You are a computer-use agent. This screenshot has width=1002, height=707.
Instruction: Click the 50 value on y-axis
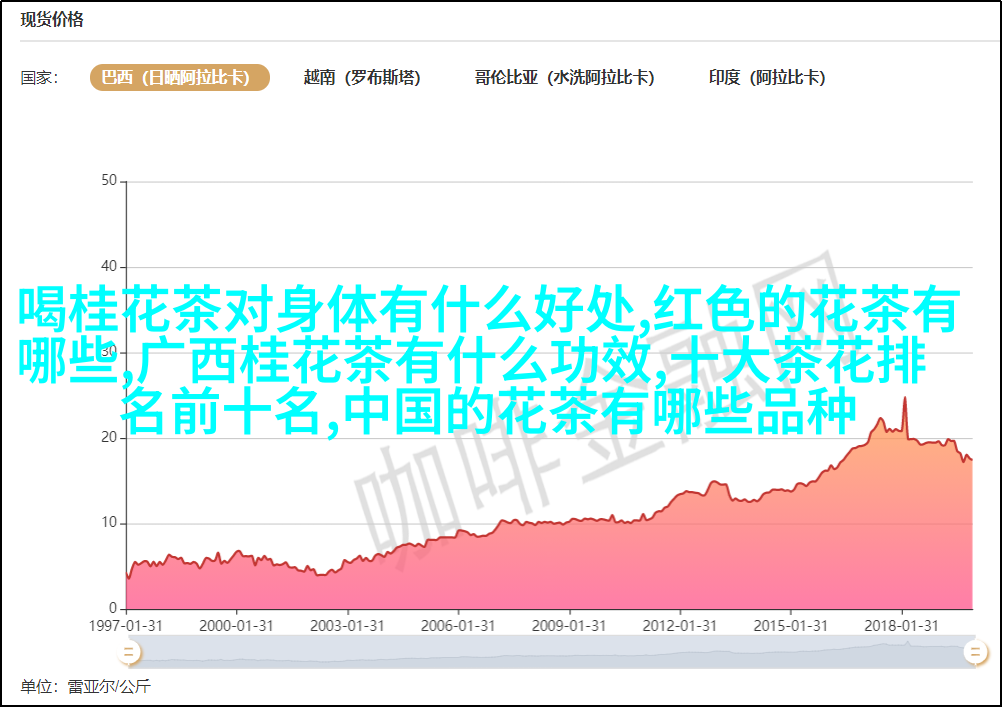109,181
